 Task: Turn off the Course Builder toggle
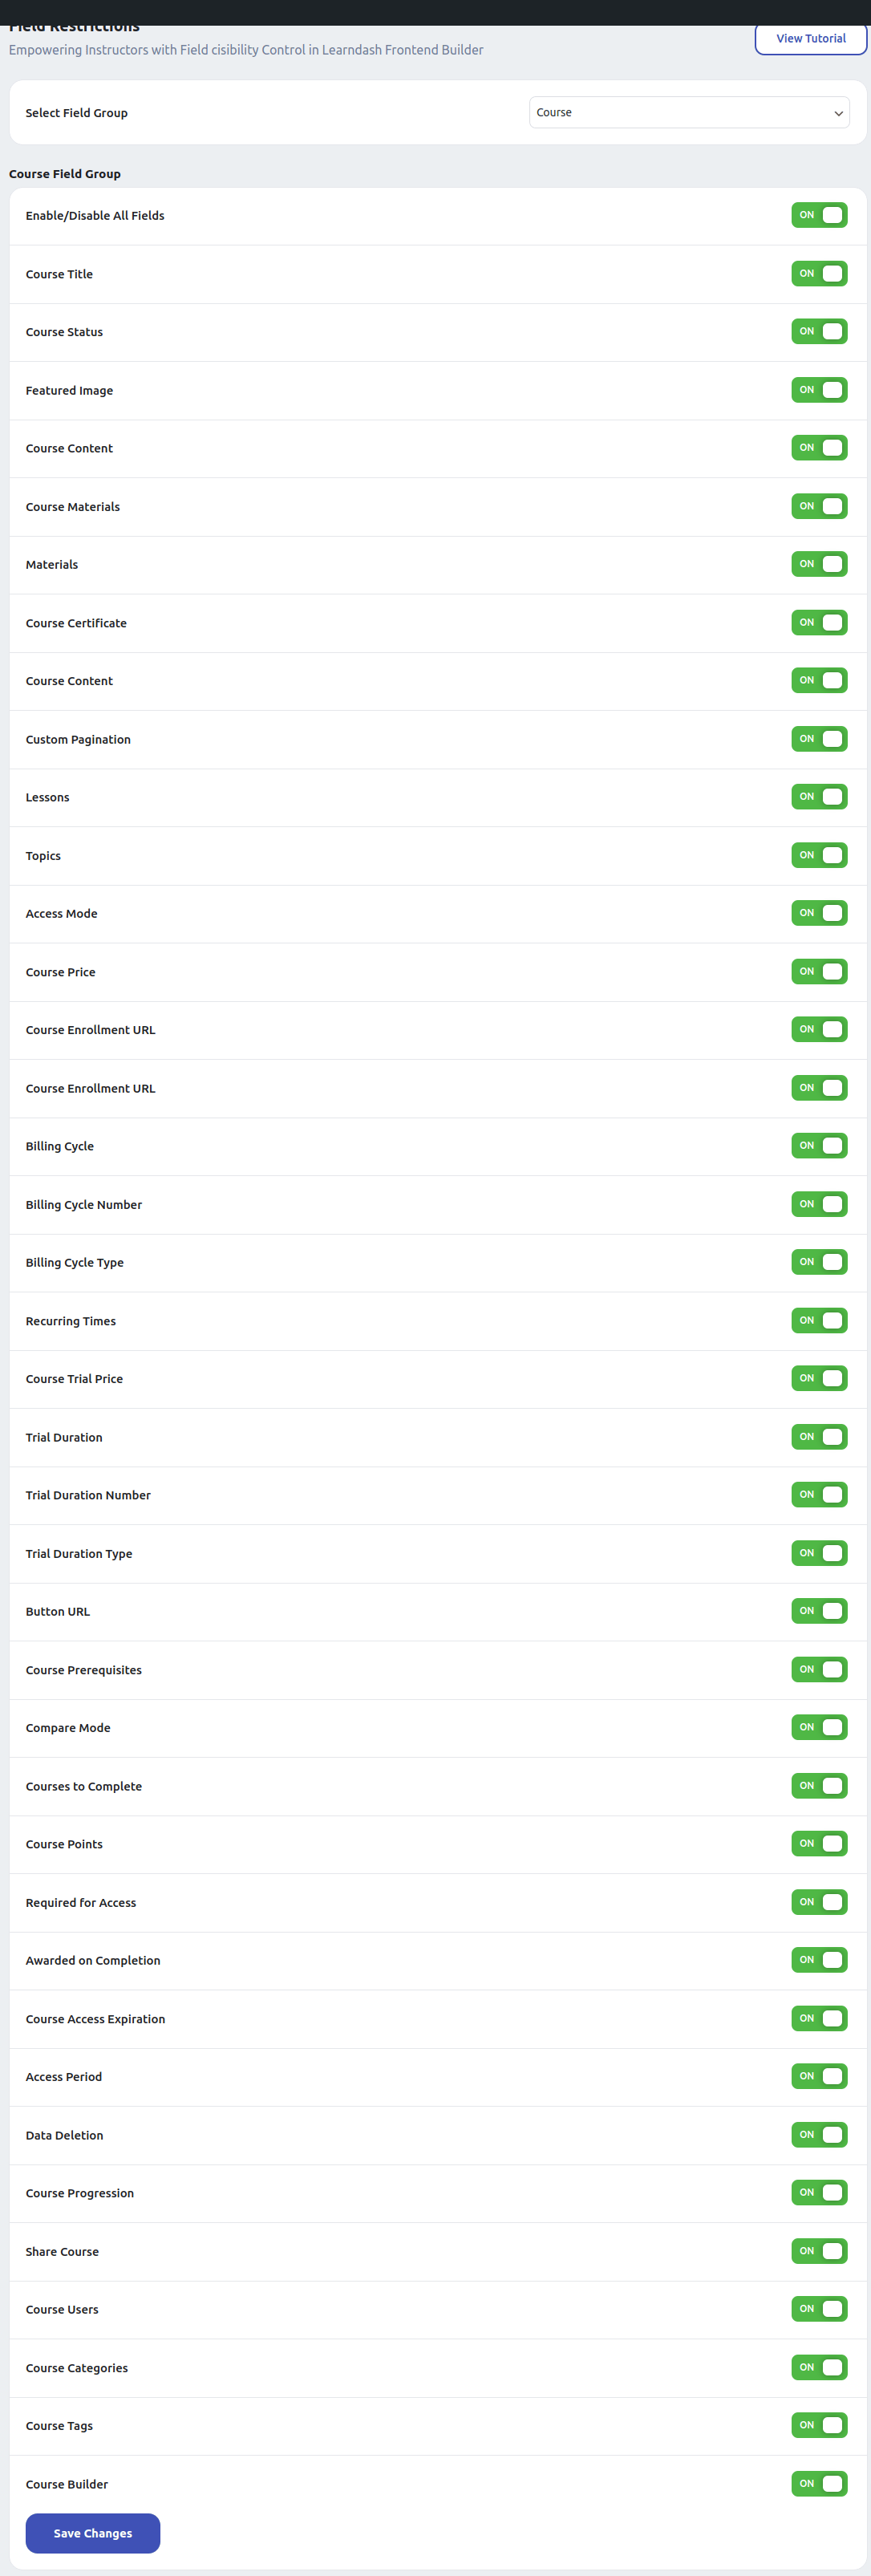click(x=819, y=2484)
